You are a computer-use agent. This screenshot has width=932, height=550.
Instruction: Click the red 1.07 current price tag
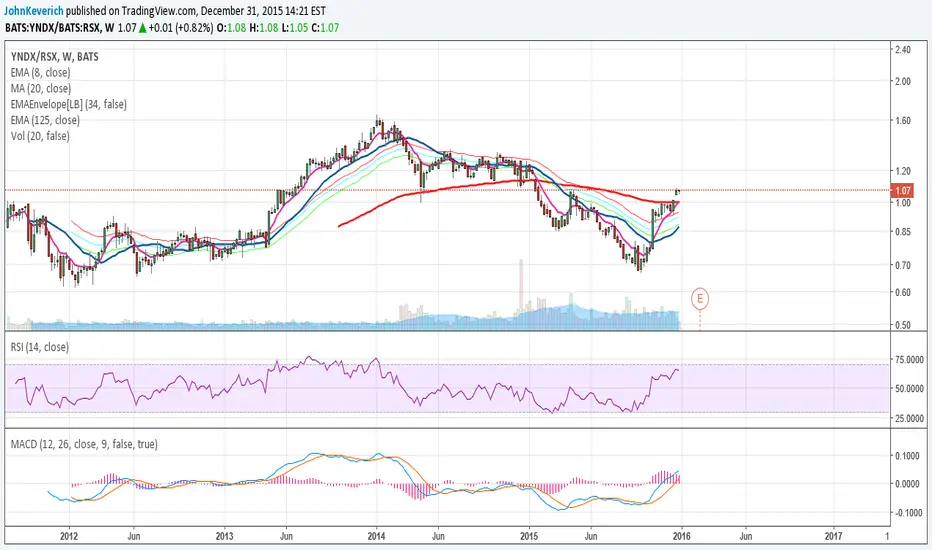902,191
